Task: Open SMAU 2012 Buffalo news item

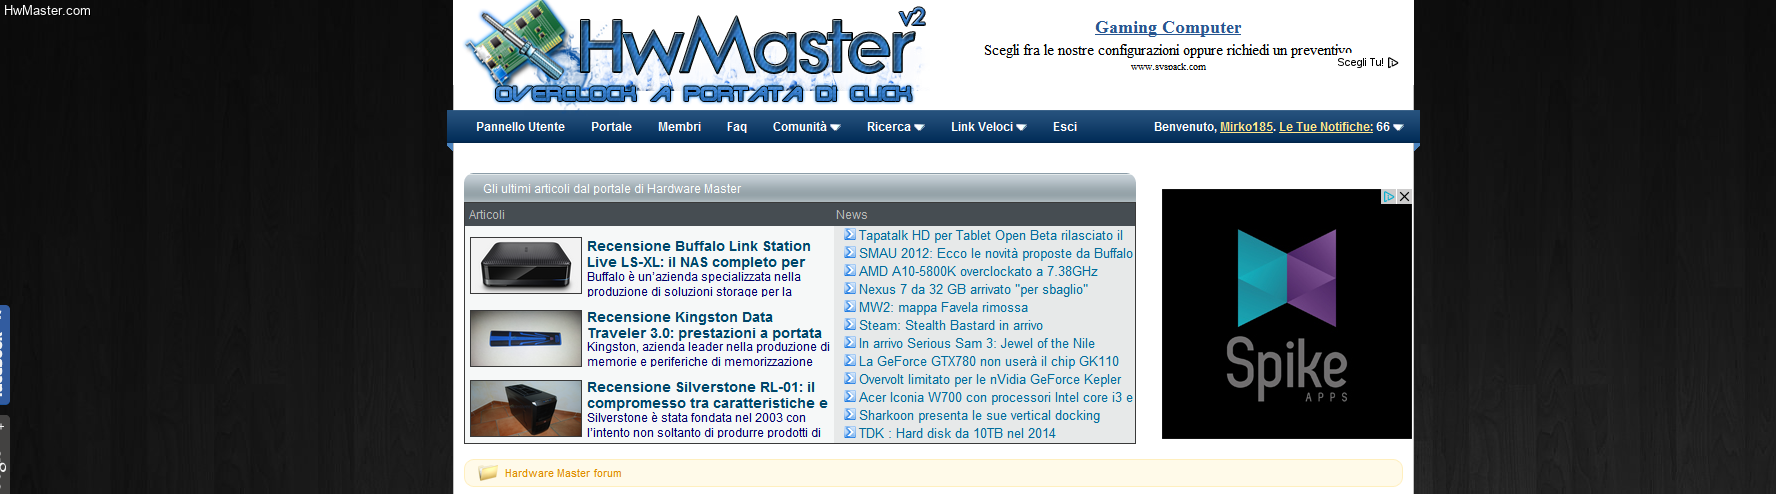Action: [x=996, y=253]
